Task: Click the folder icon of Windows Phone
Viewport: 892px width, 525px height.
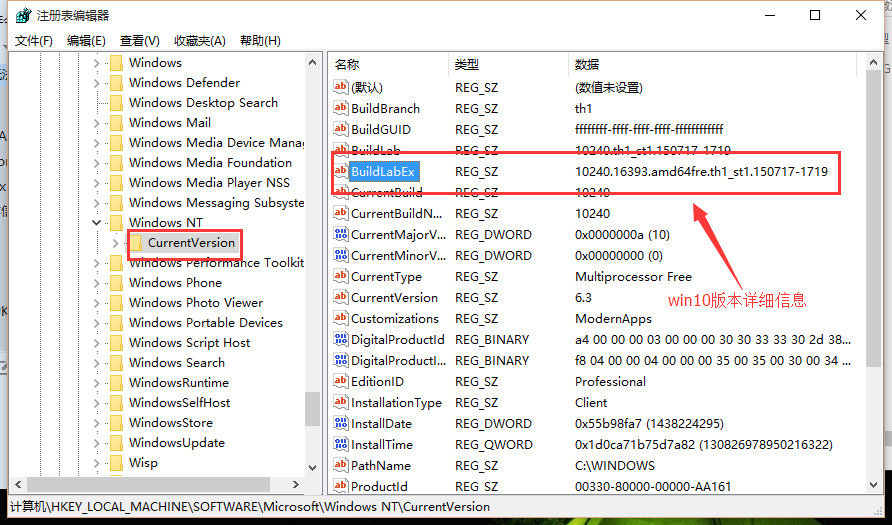Action: 116,283
